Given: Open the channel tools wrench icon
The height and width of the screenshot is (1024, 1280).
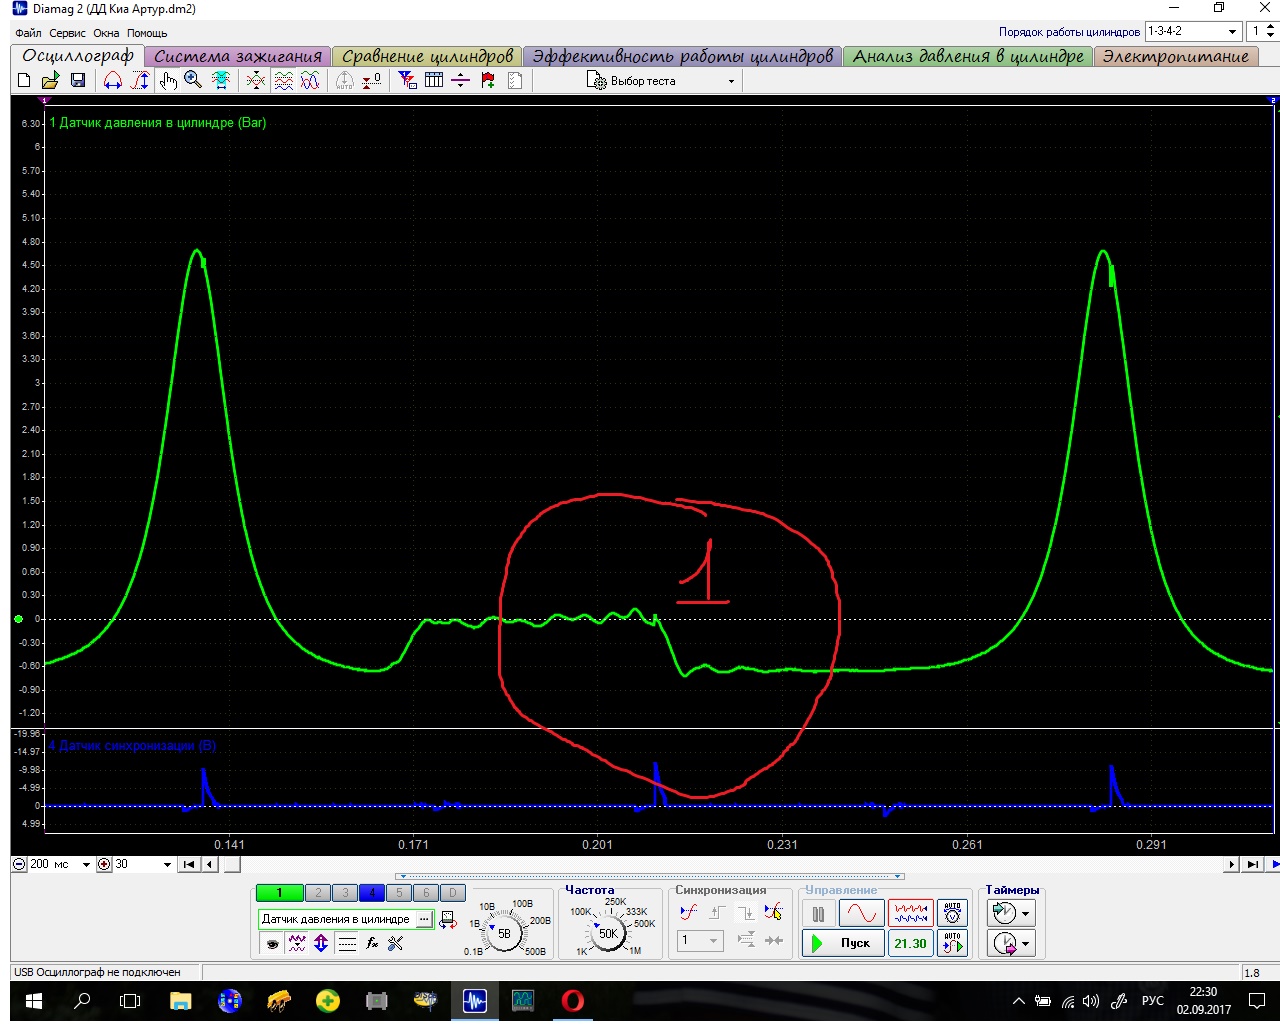Looking at the screenshot, I should tap(396, 943).
